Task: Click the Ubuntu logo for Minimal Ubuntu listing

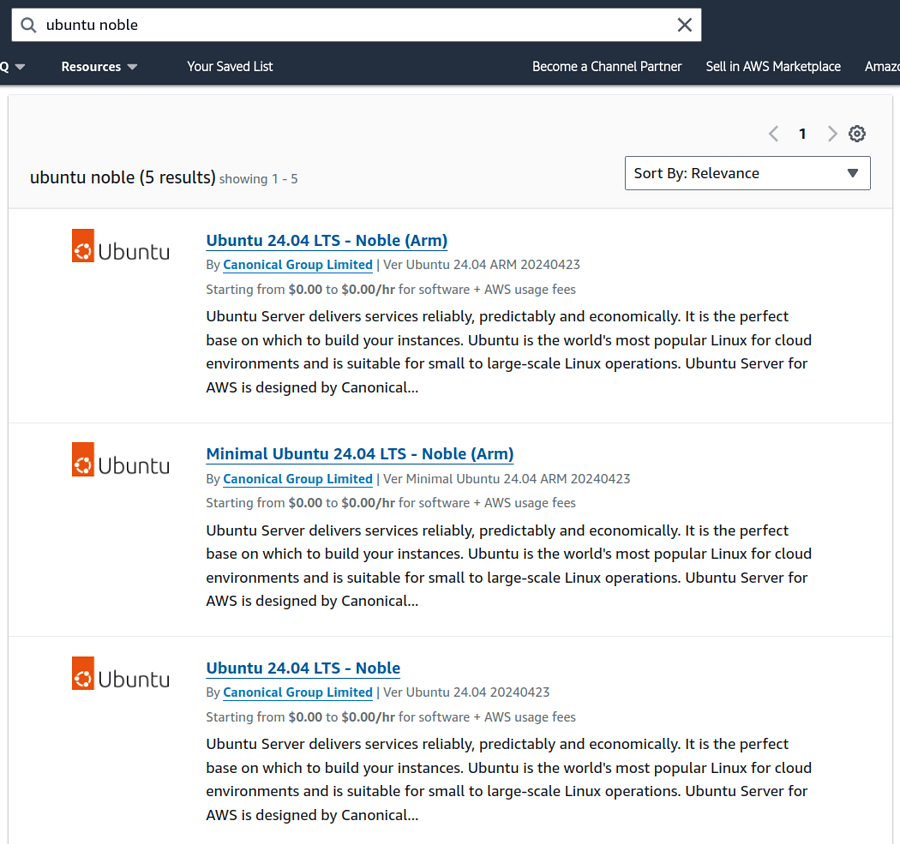Action: pos(120,459)
